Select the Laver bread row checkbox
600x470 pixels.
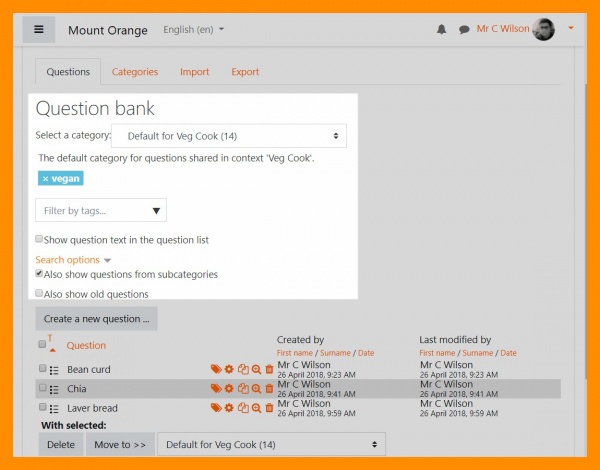point(42,408)
